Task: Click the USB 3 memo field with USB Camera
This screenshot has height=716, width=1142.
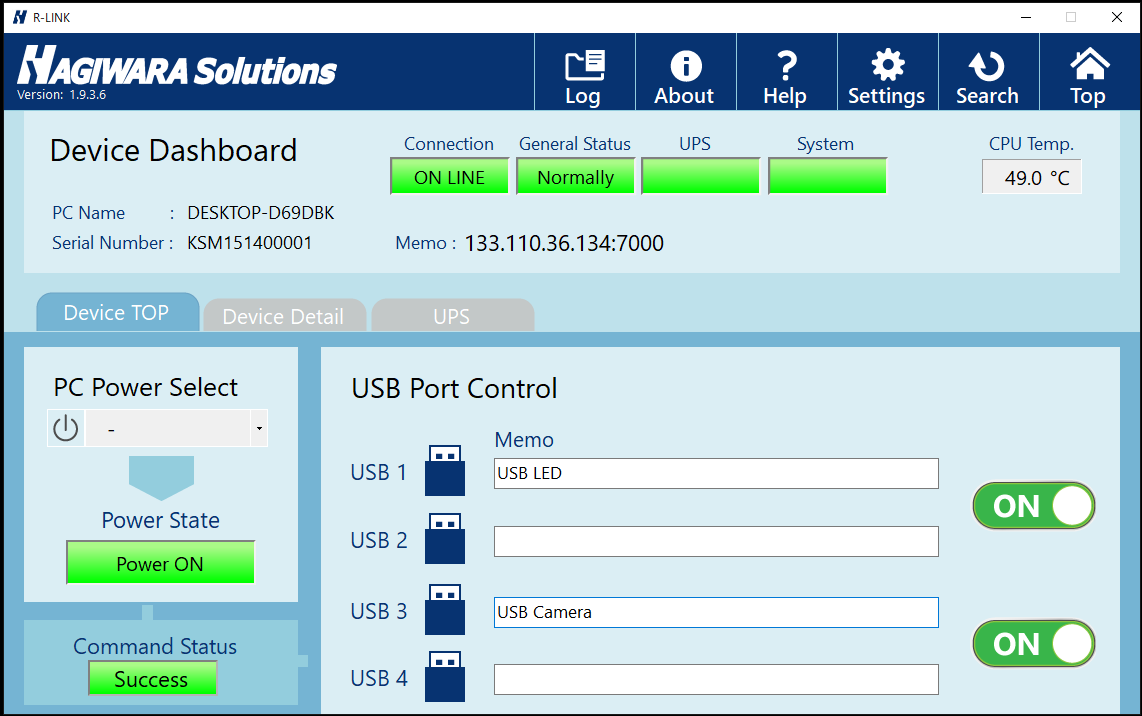Action: tap(716, 613)
